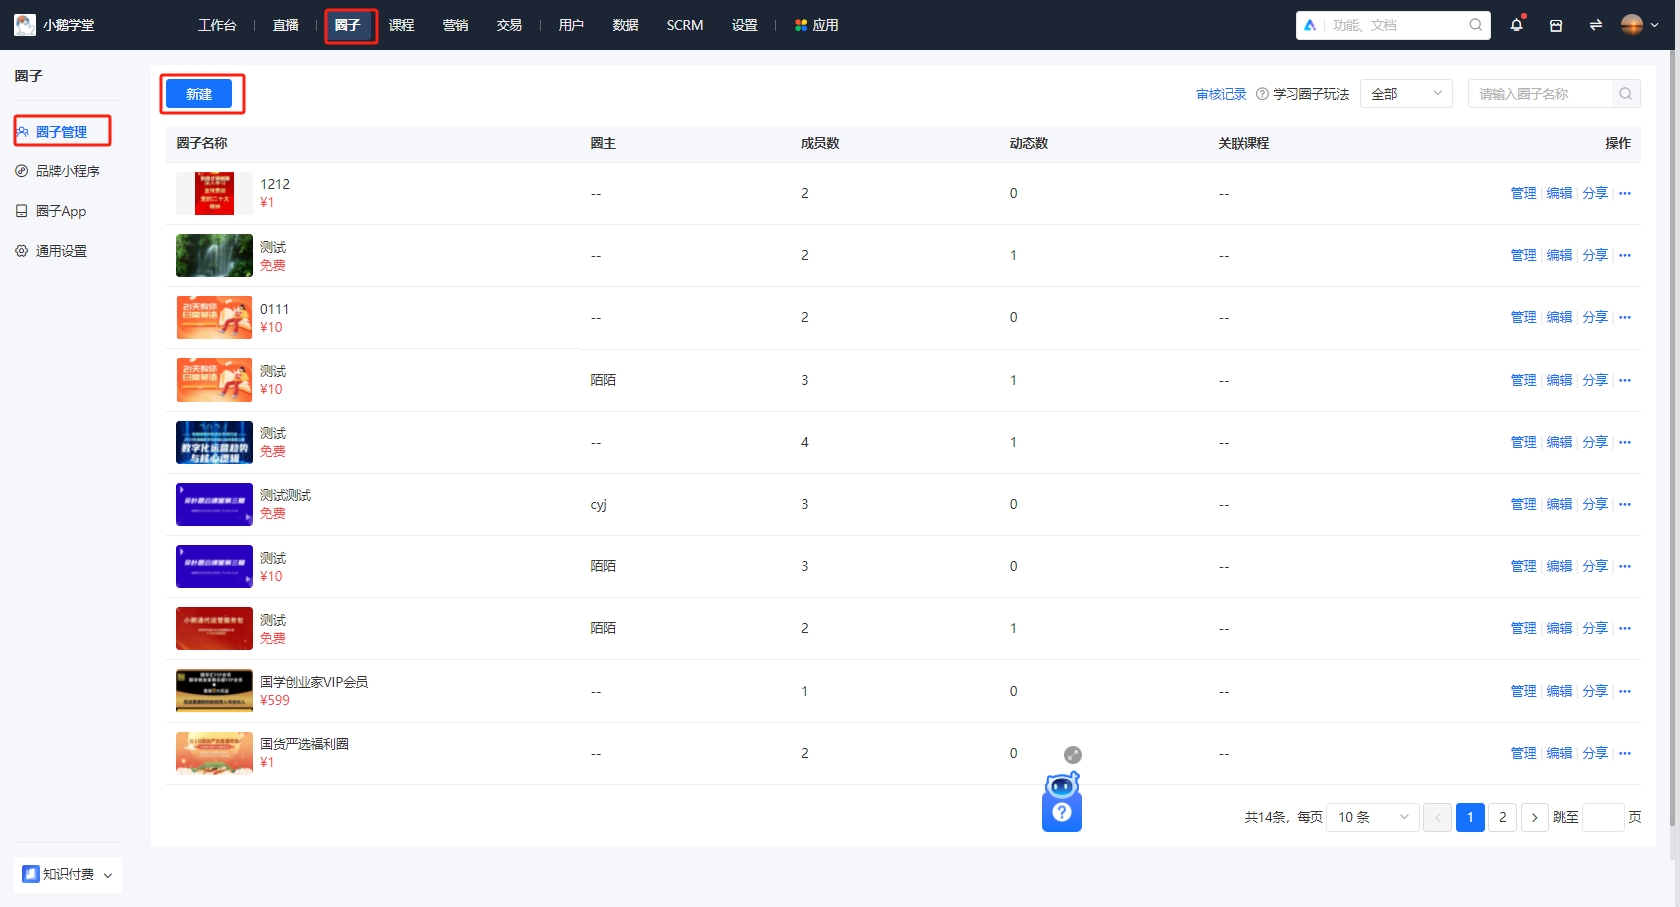Image resolution: width=1680 pixels, height=907 pixels.
Task: Click the account switch arrows icon
Action: point(1595,24)
